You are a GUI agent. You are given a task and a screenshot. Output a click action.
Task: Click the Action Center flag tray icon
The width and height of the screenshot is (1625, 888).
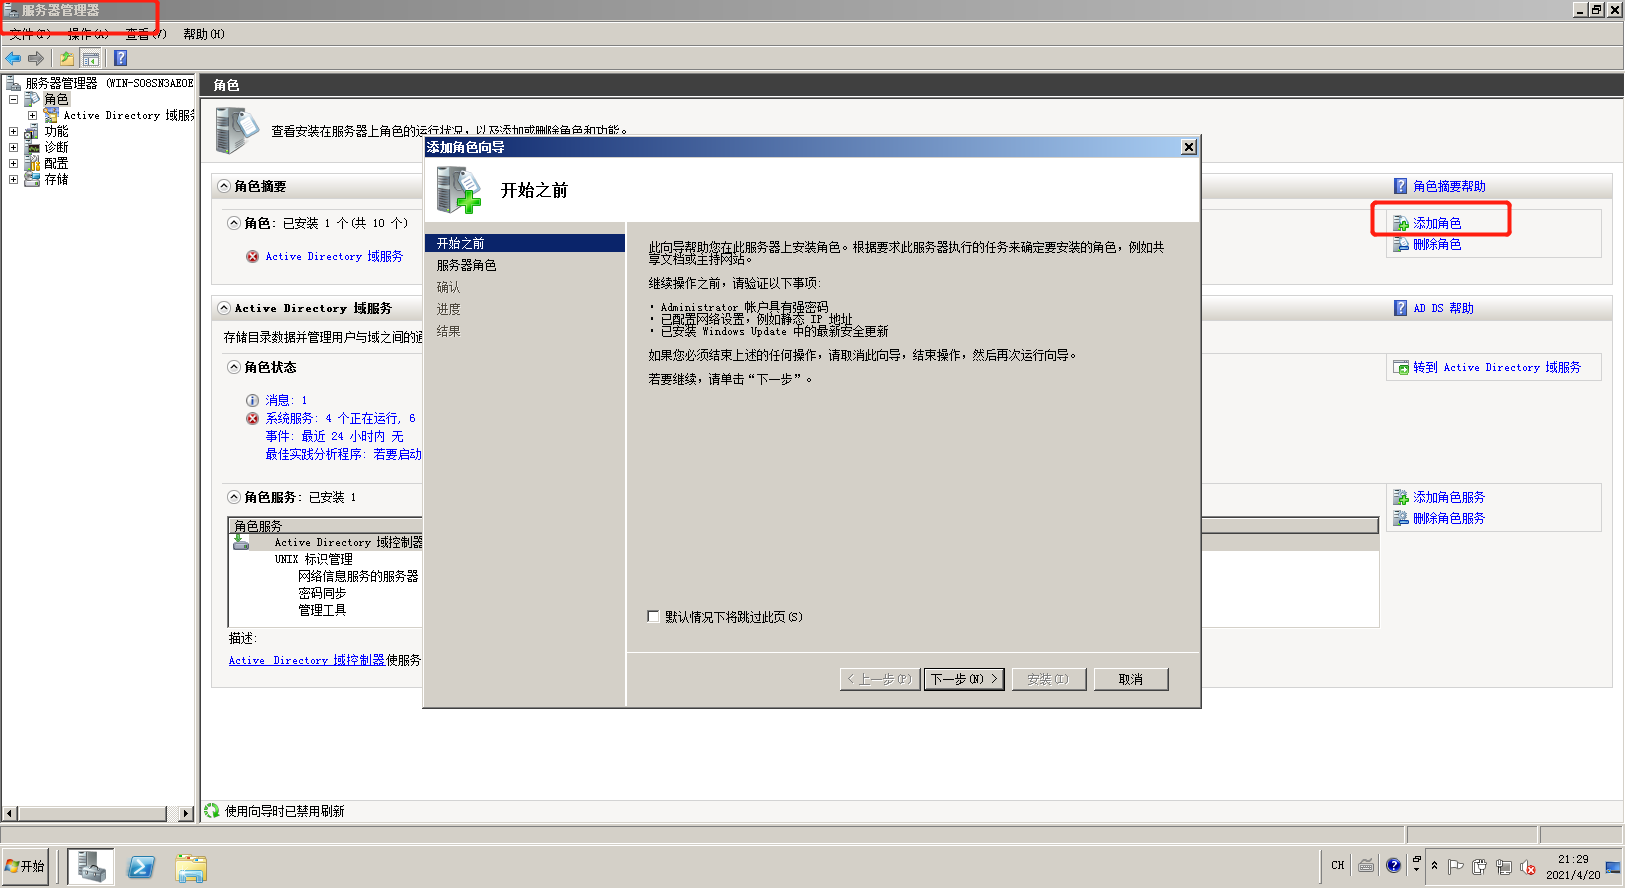coord(1456,867)
